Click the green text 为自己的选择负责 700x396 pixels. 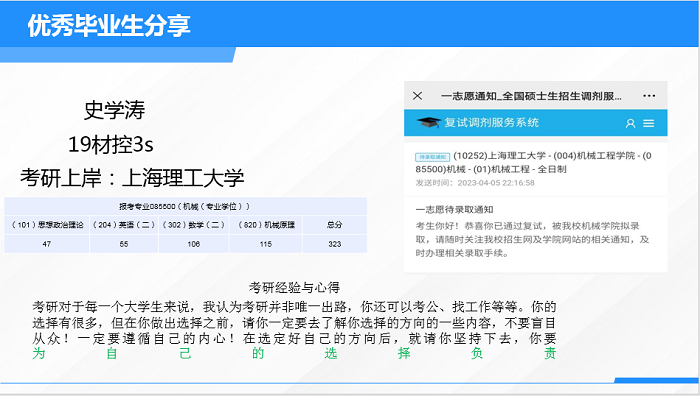(x=294, y=354)
